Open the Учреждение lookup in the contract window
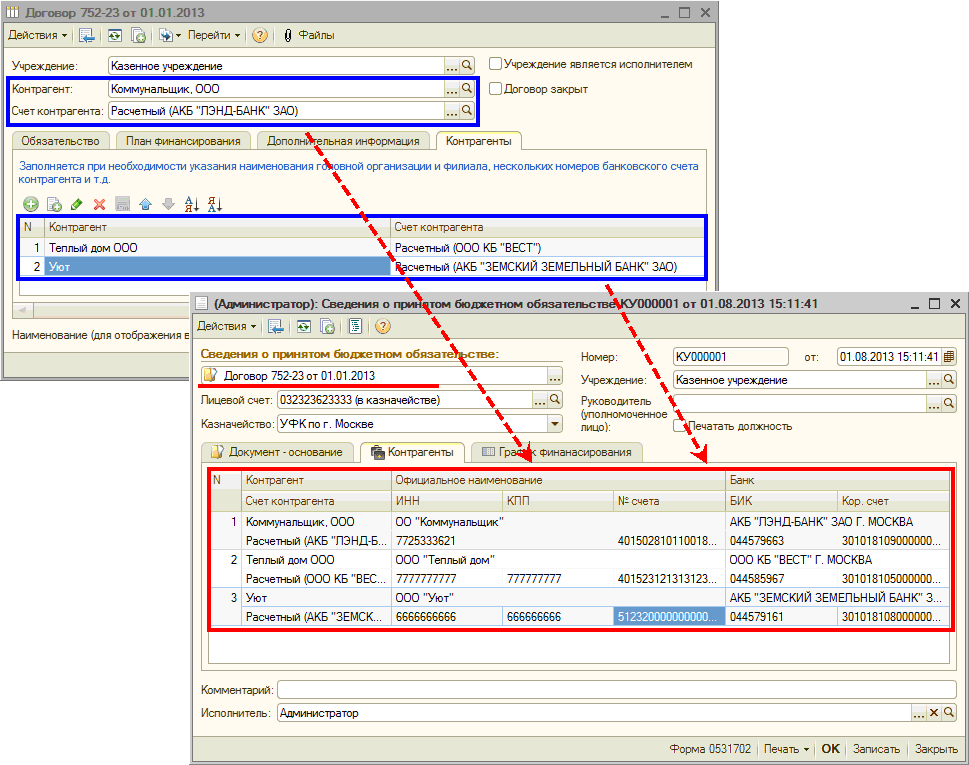The height and width of the screenshot is (765, 969). coord(467,65)
